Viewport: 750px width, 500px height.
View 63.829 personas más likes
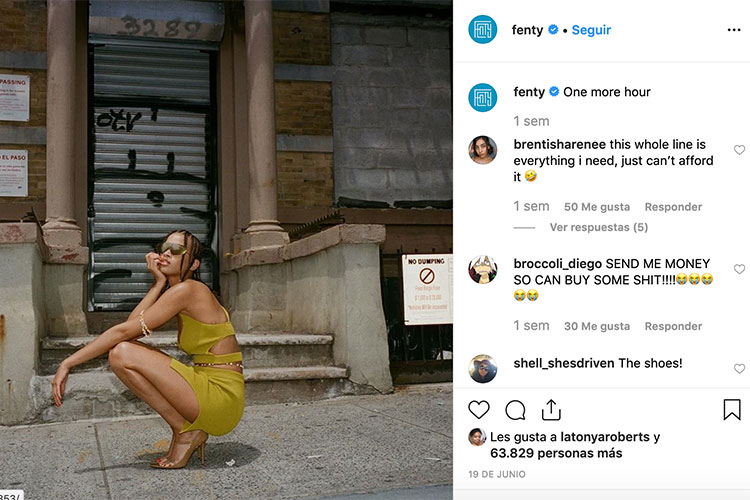556,453
